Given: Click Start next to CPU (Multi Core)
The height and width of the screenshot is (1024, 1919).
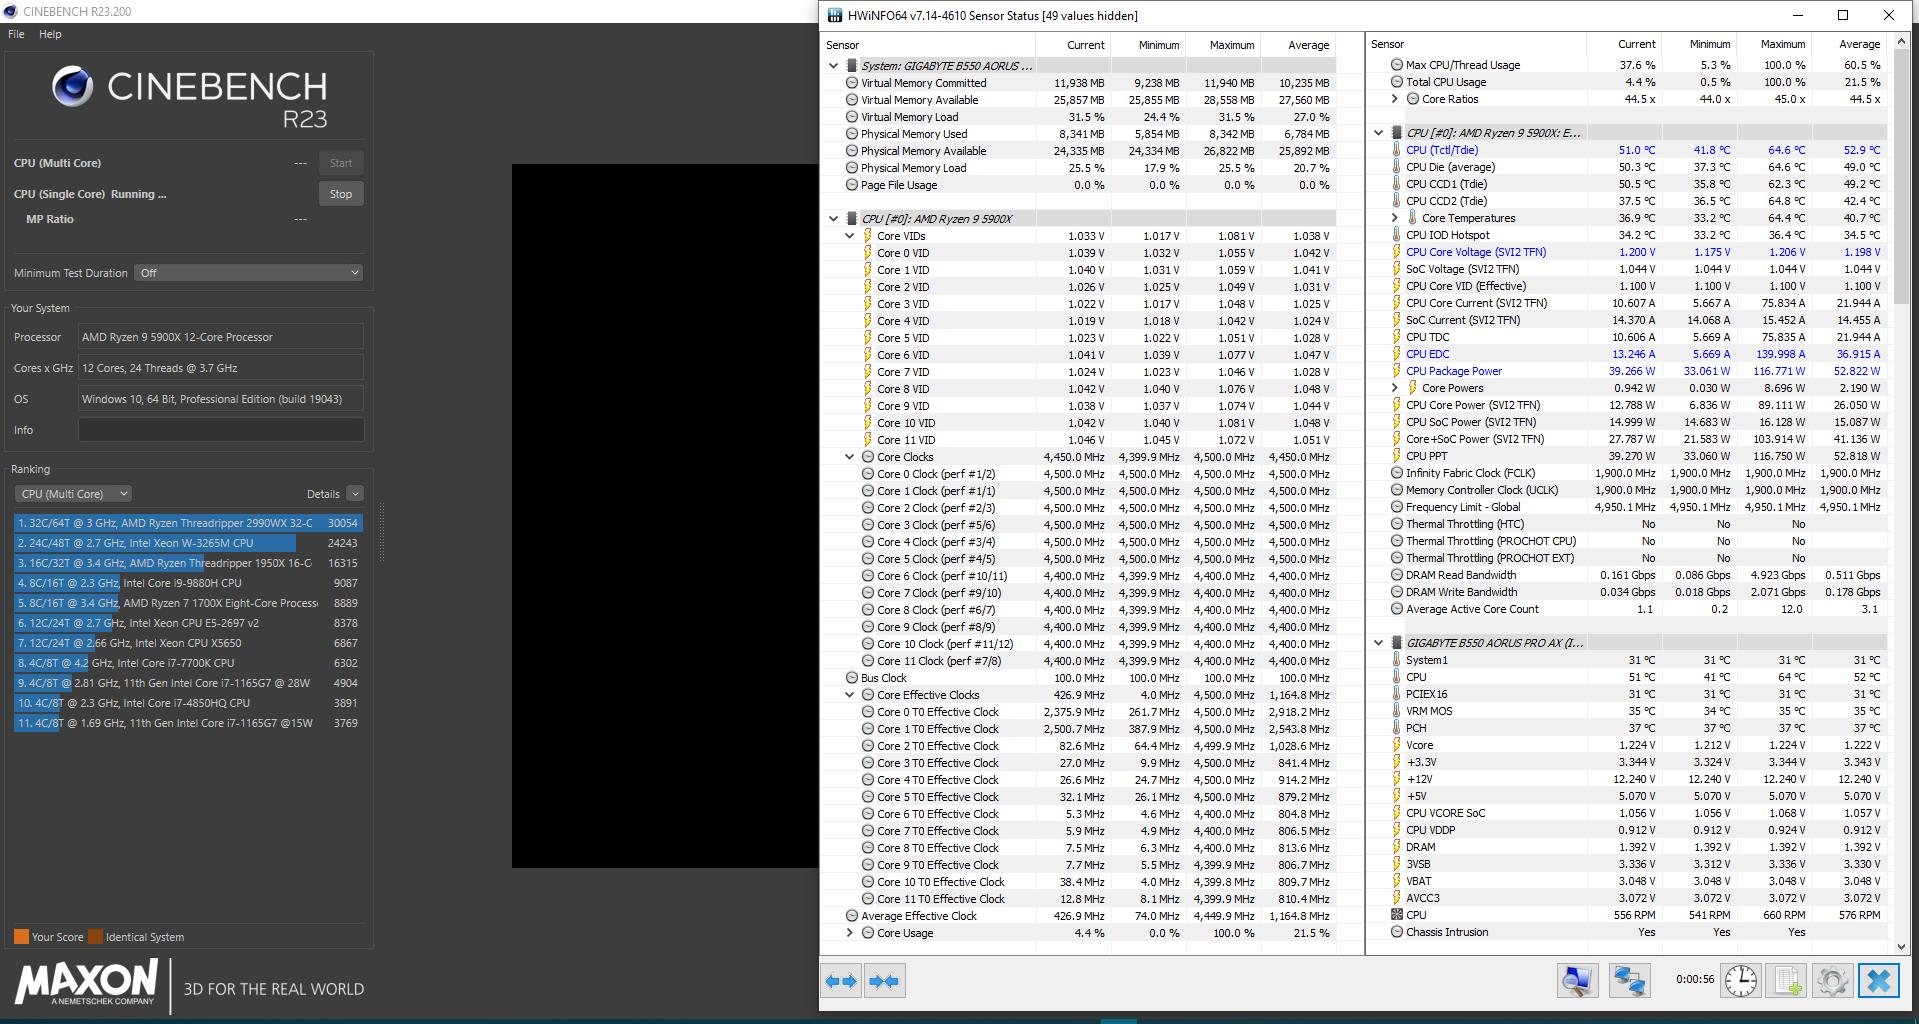Looking at the screenshot, I should coord(341,163).
